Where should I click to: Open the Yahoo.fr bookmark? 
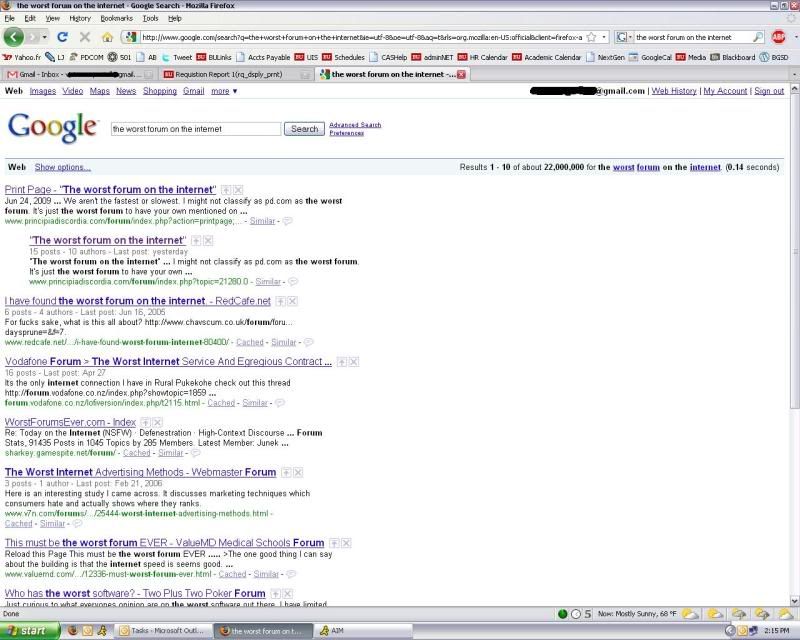22,57
